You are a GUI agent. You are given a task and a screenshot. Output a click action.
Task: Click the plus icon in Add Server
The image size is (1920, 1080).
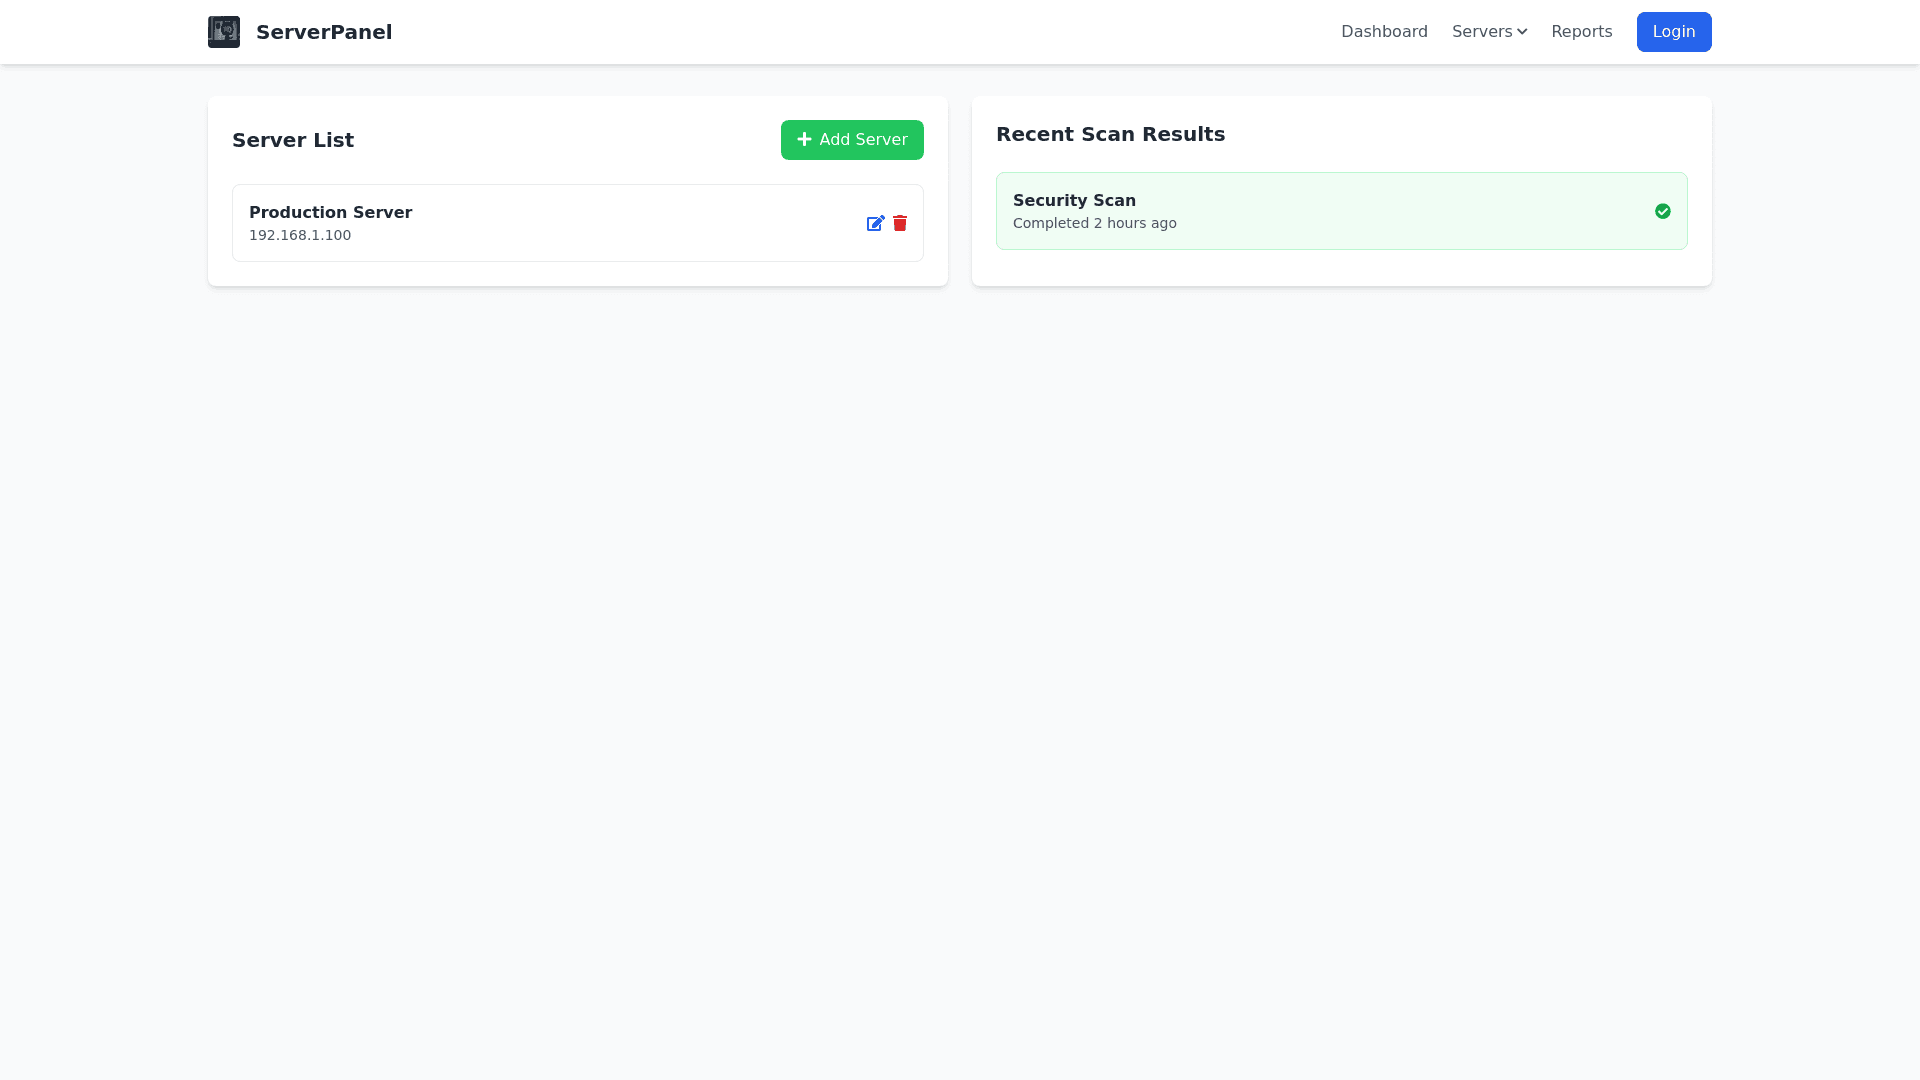[804, 140]
